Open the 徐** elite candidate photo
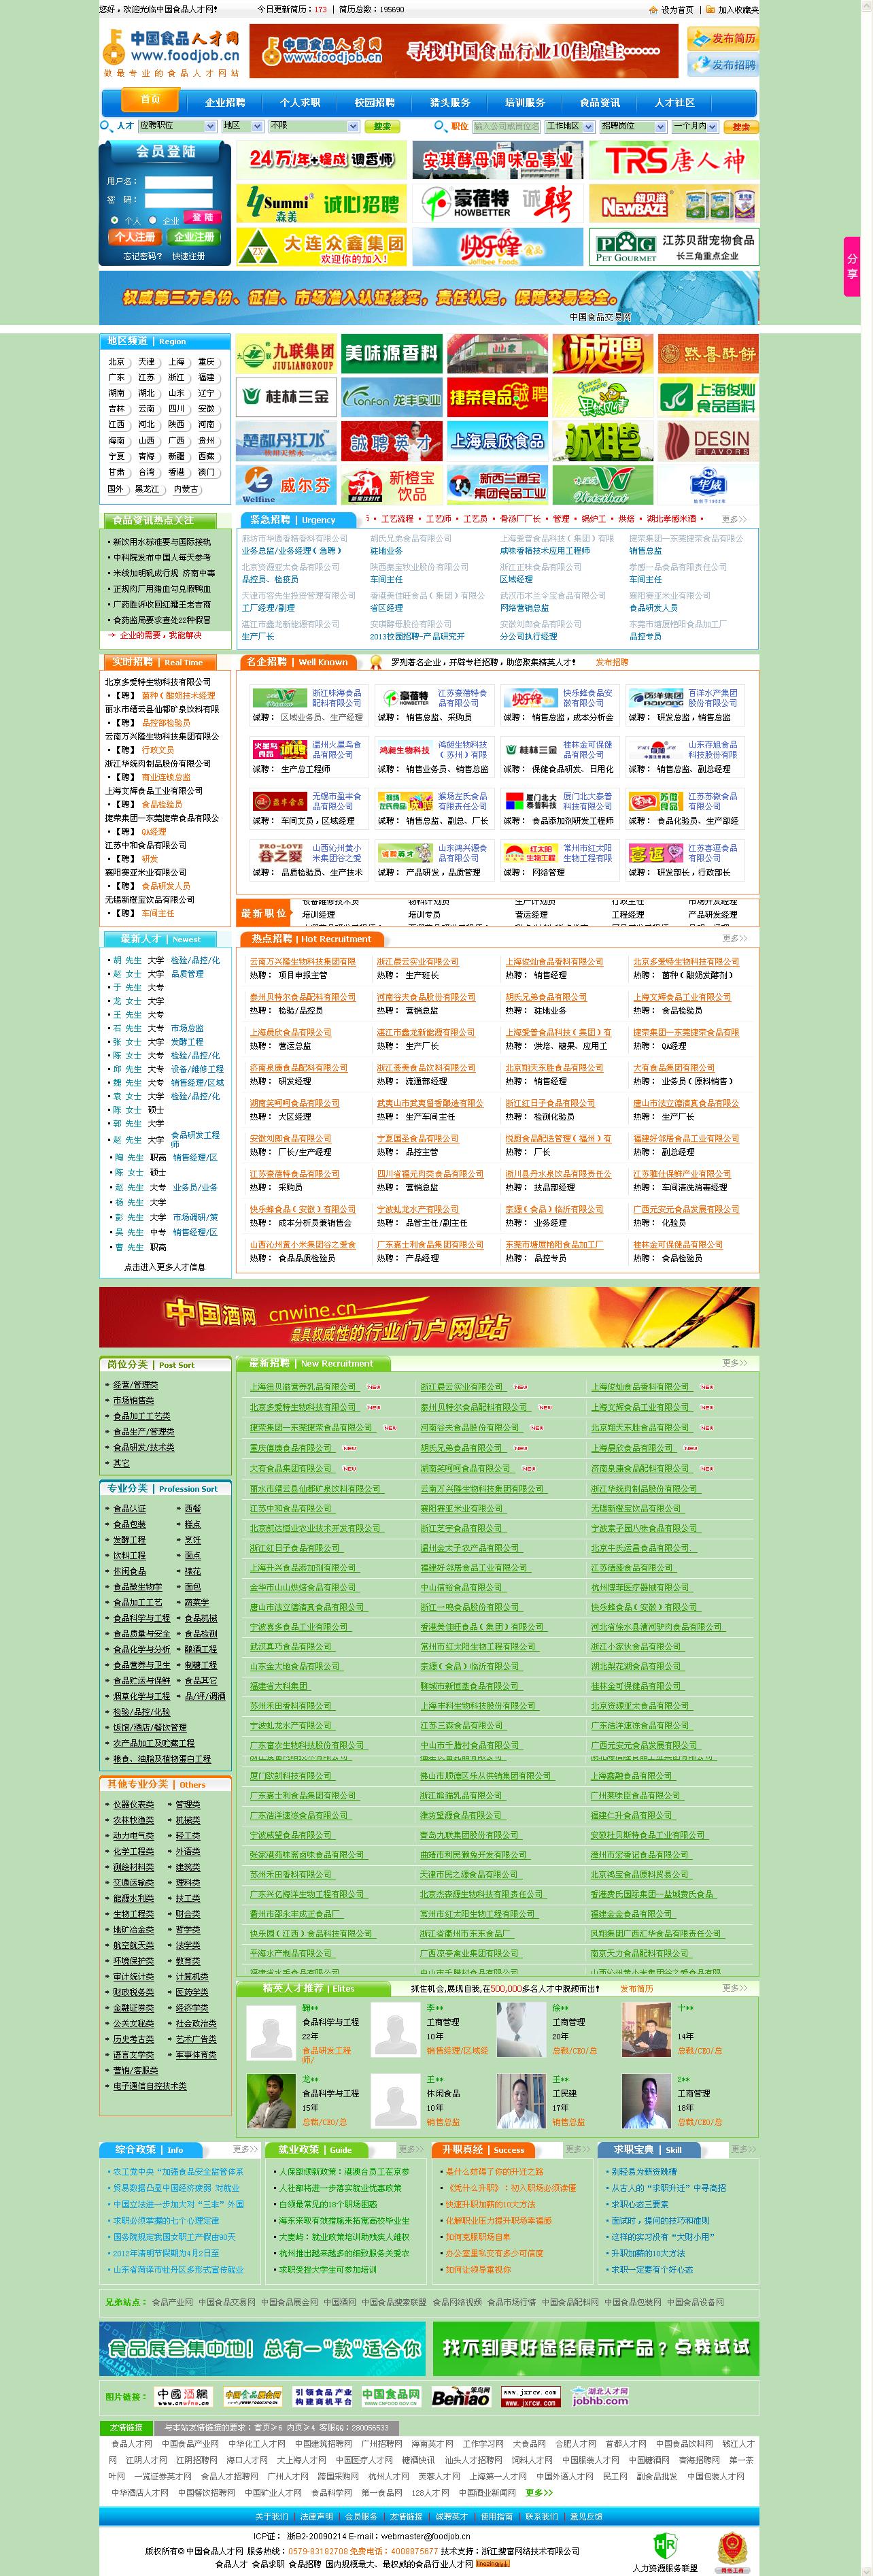 coord(521,2029)
